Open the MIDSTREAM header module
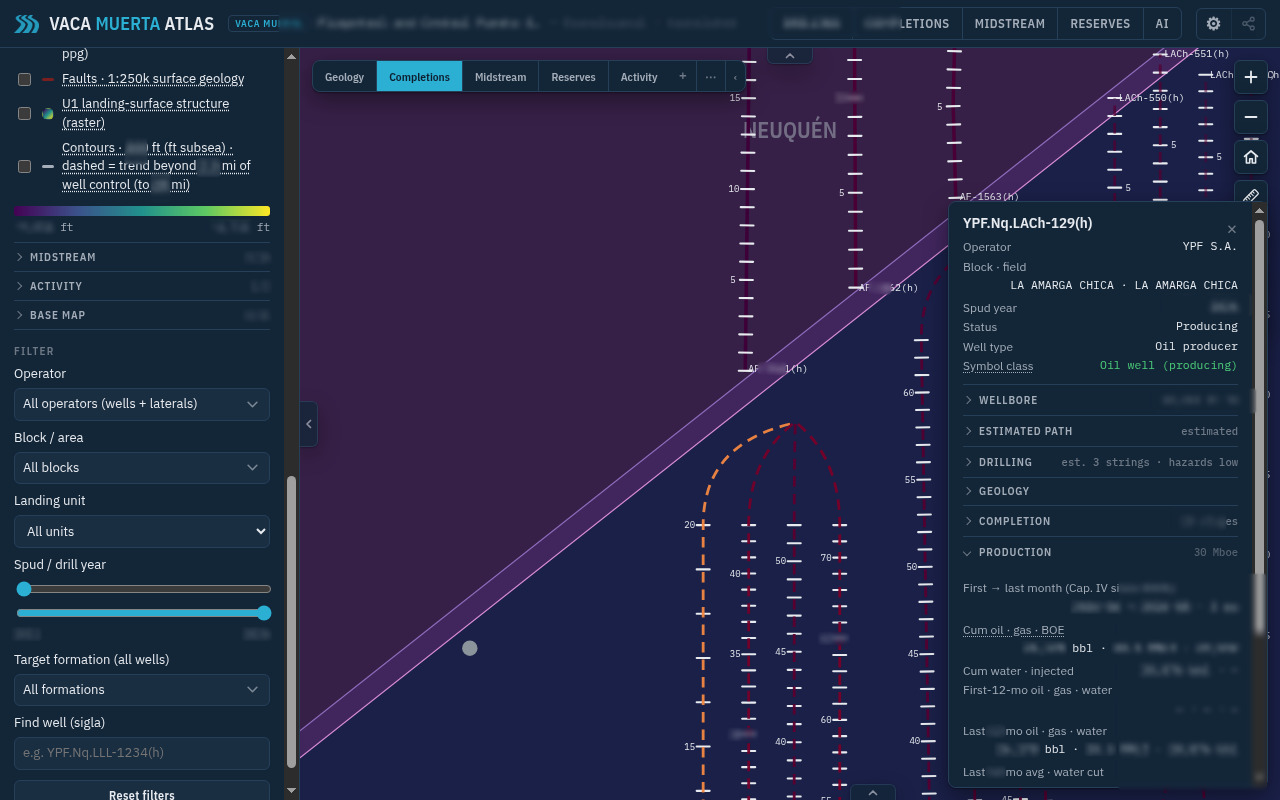1280x800 pixels. pyautogui.click(x=1010, y=24)
